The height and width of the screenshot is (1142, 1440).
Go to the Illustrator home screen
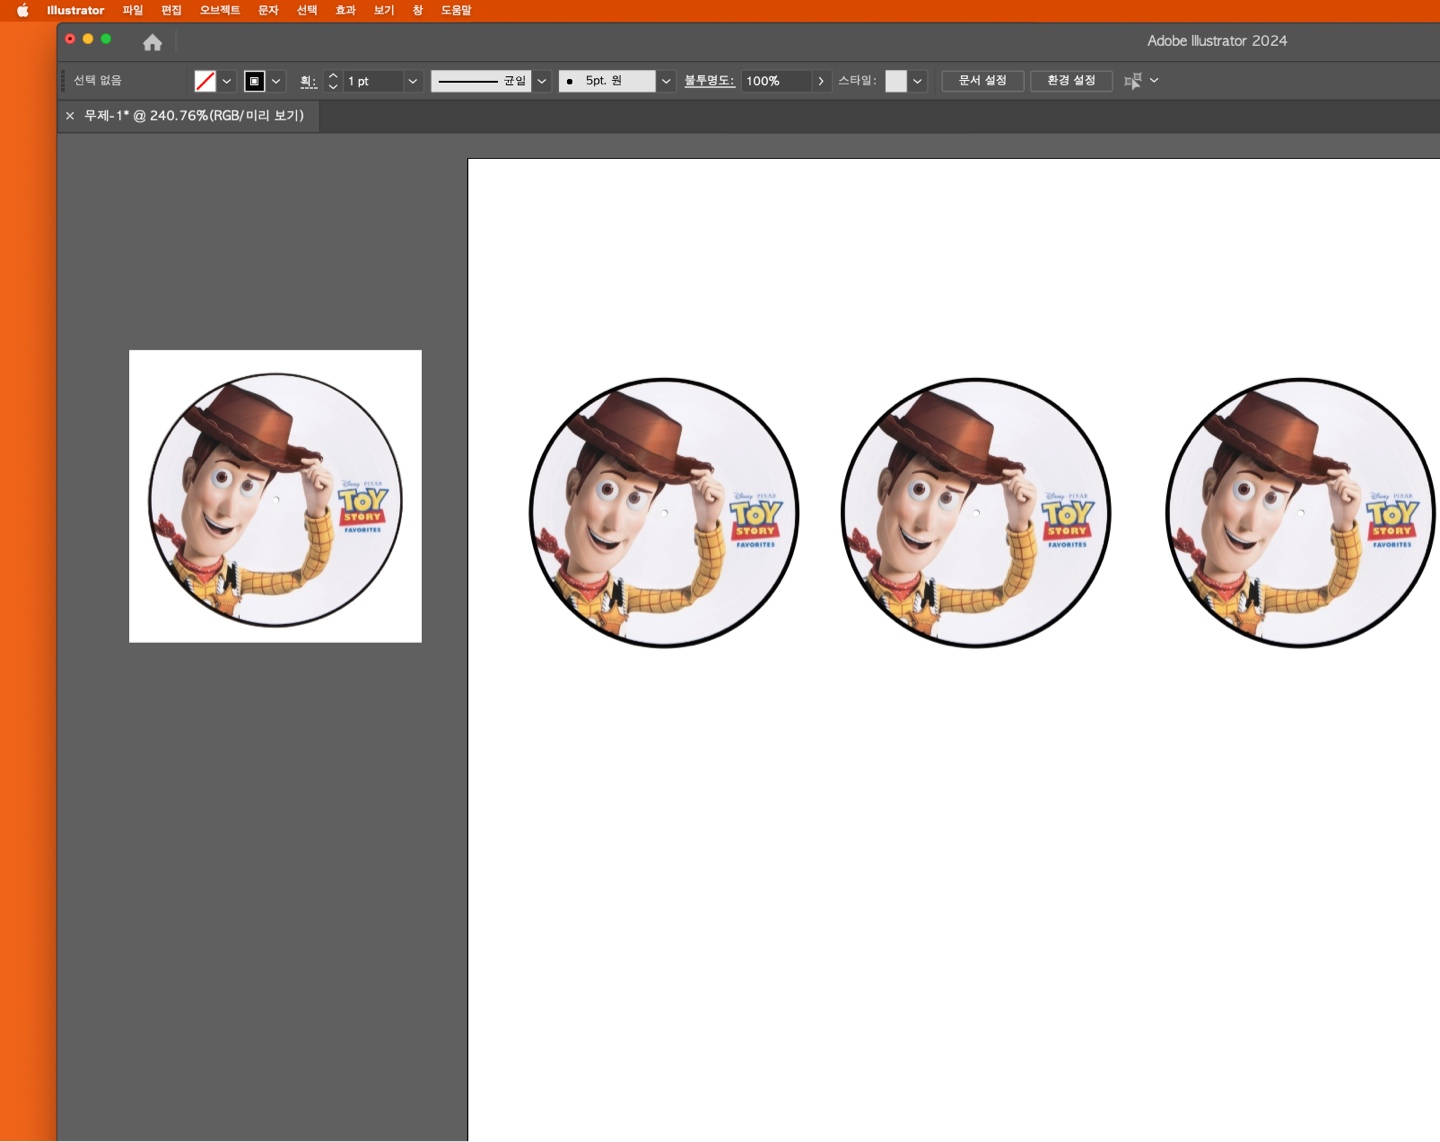pos(152,42)
